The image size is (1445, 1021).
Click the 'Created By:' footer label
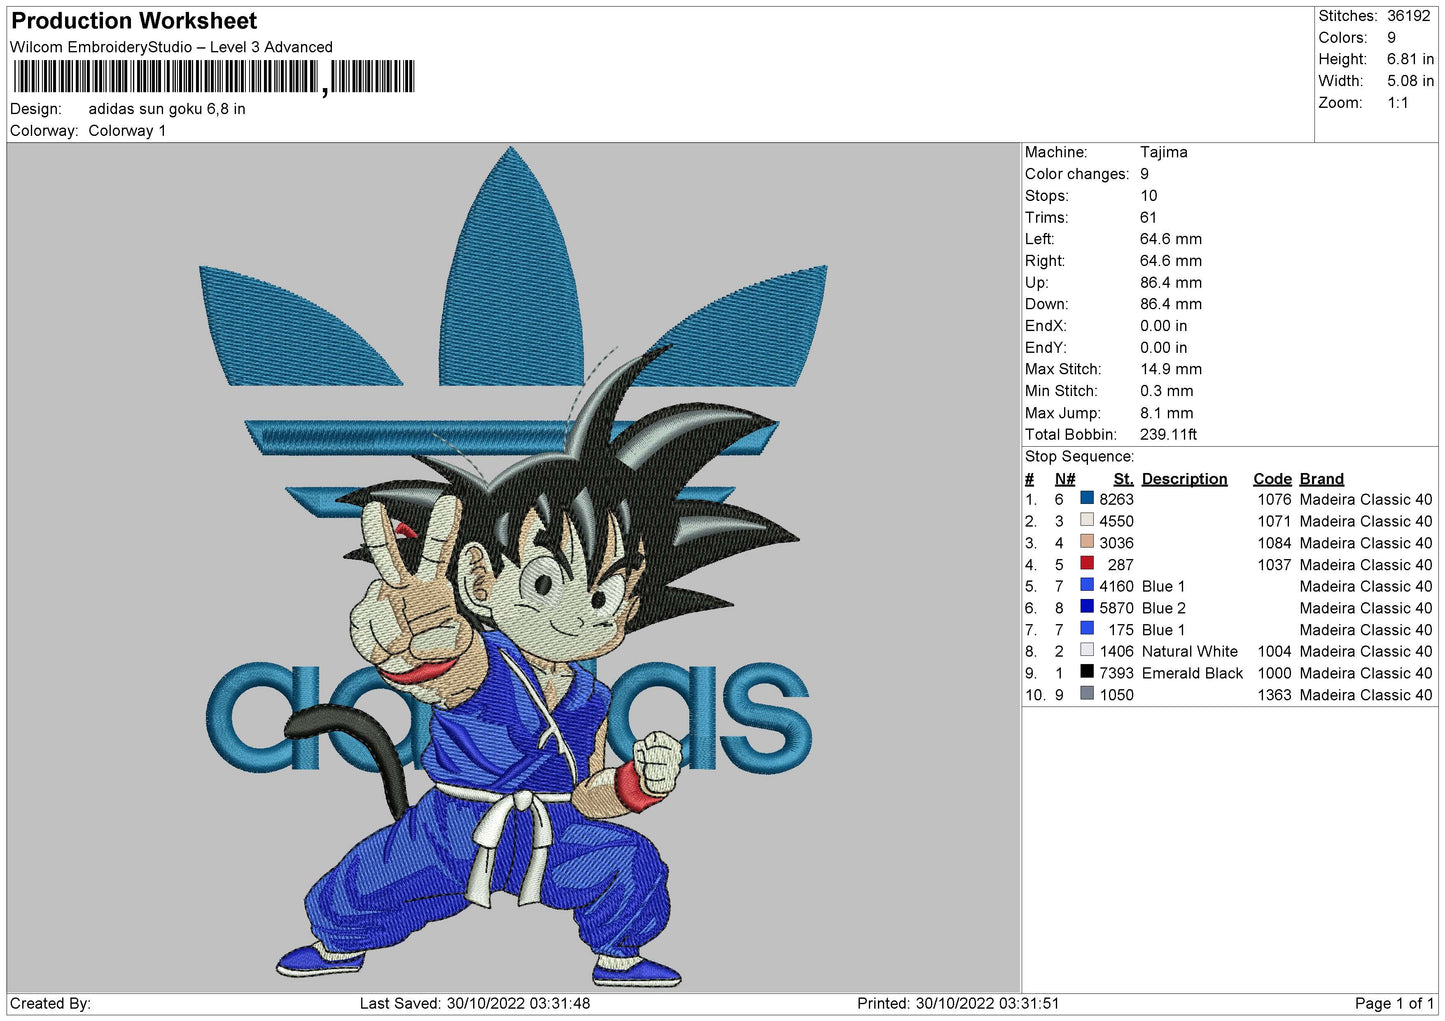[x=50, y=1003]
